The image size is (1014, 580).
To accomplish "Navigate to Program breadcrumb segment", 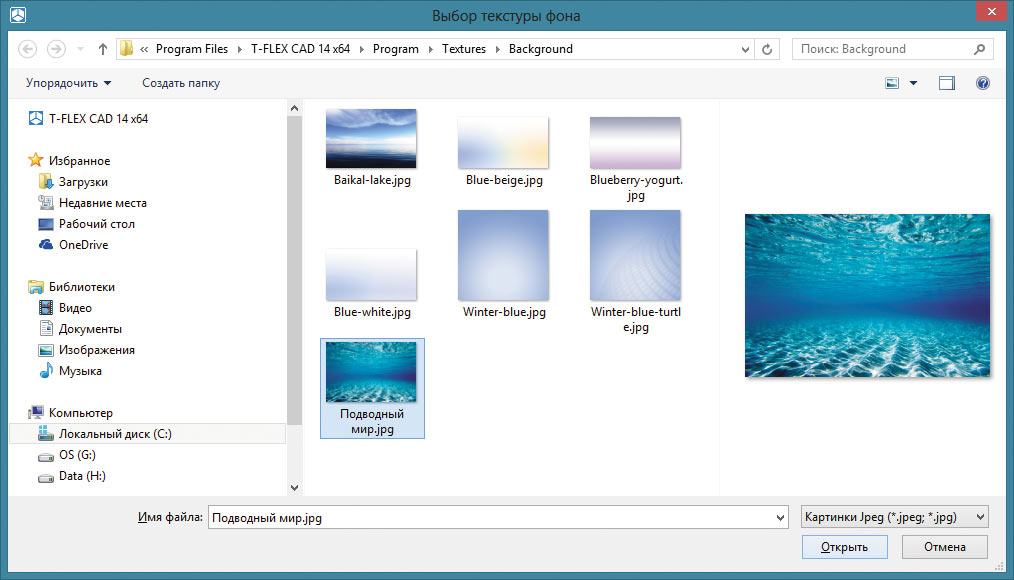I will pyautogui.click(x=396, y=49).
